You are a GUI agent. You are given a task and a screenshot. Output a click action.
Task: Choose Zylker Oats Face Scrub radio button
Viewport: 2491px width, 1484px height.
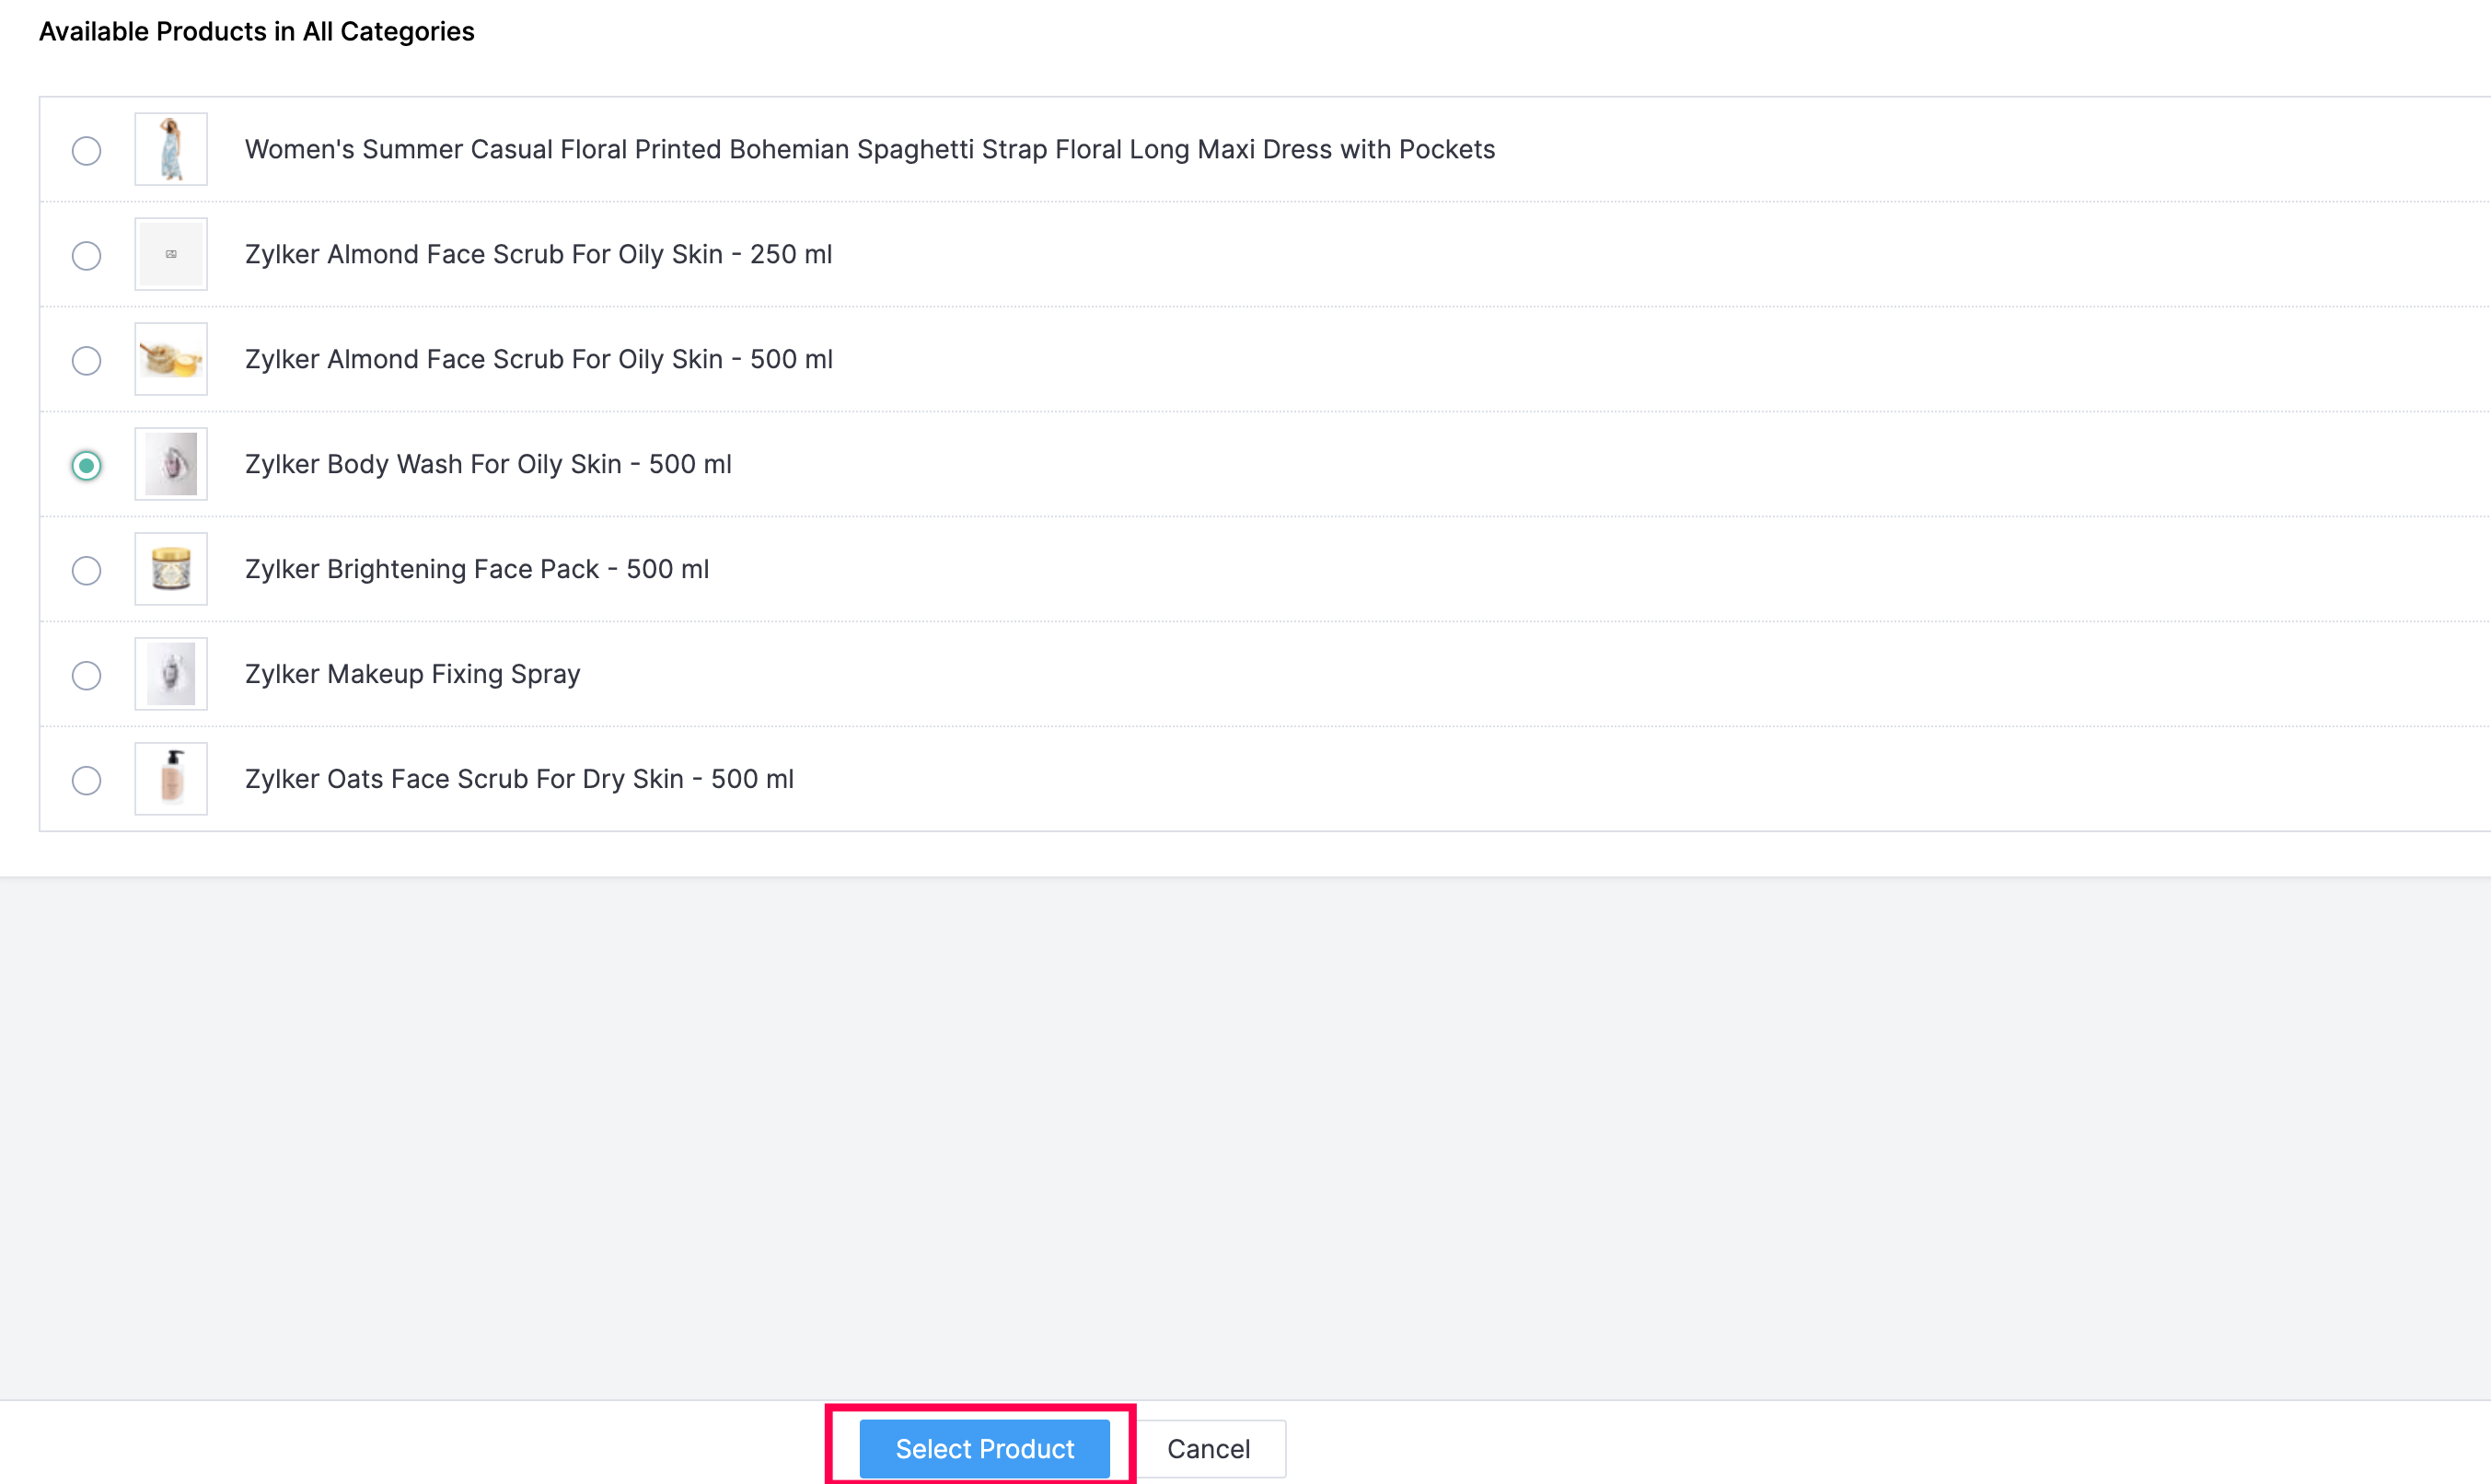(x=87, y=781)
